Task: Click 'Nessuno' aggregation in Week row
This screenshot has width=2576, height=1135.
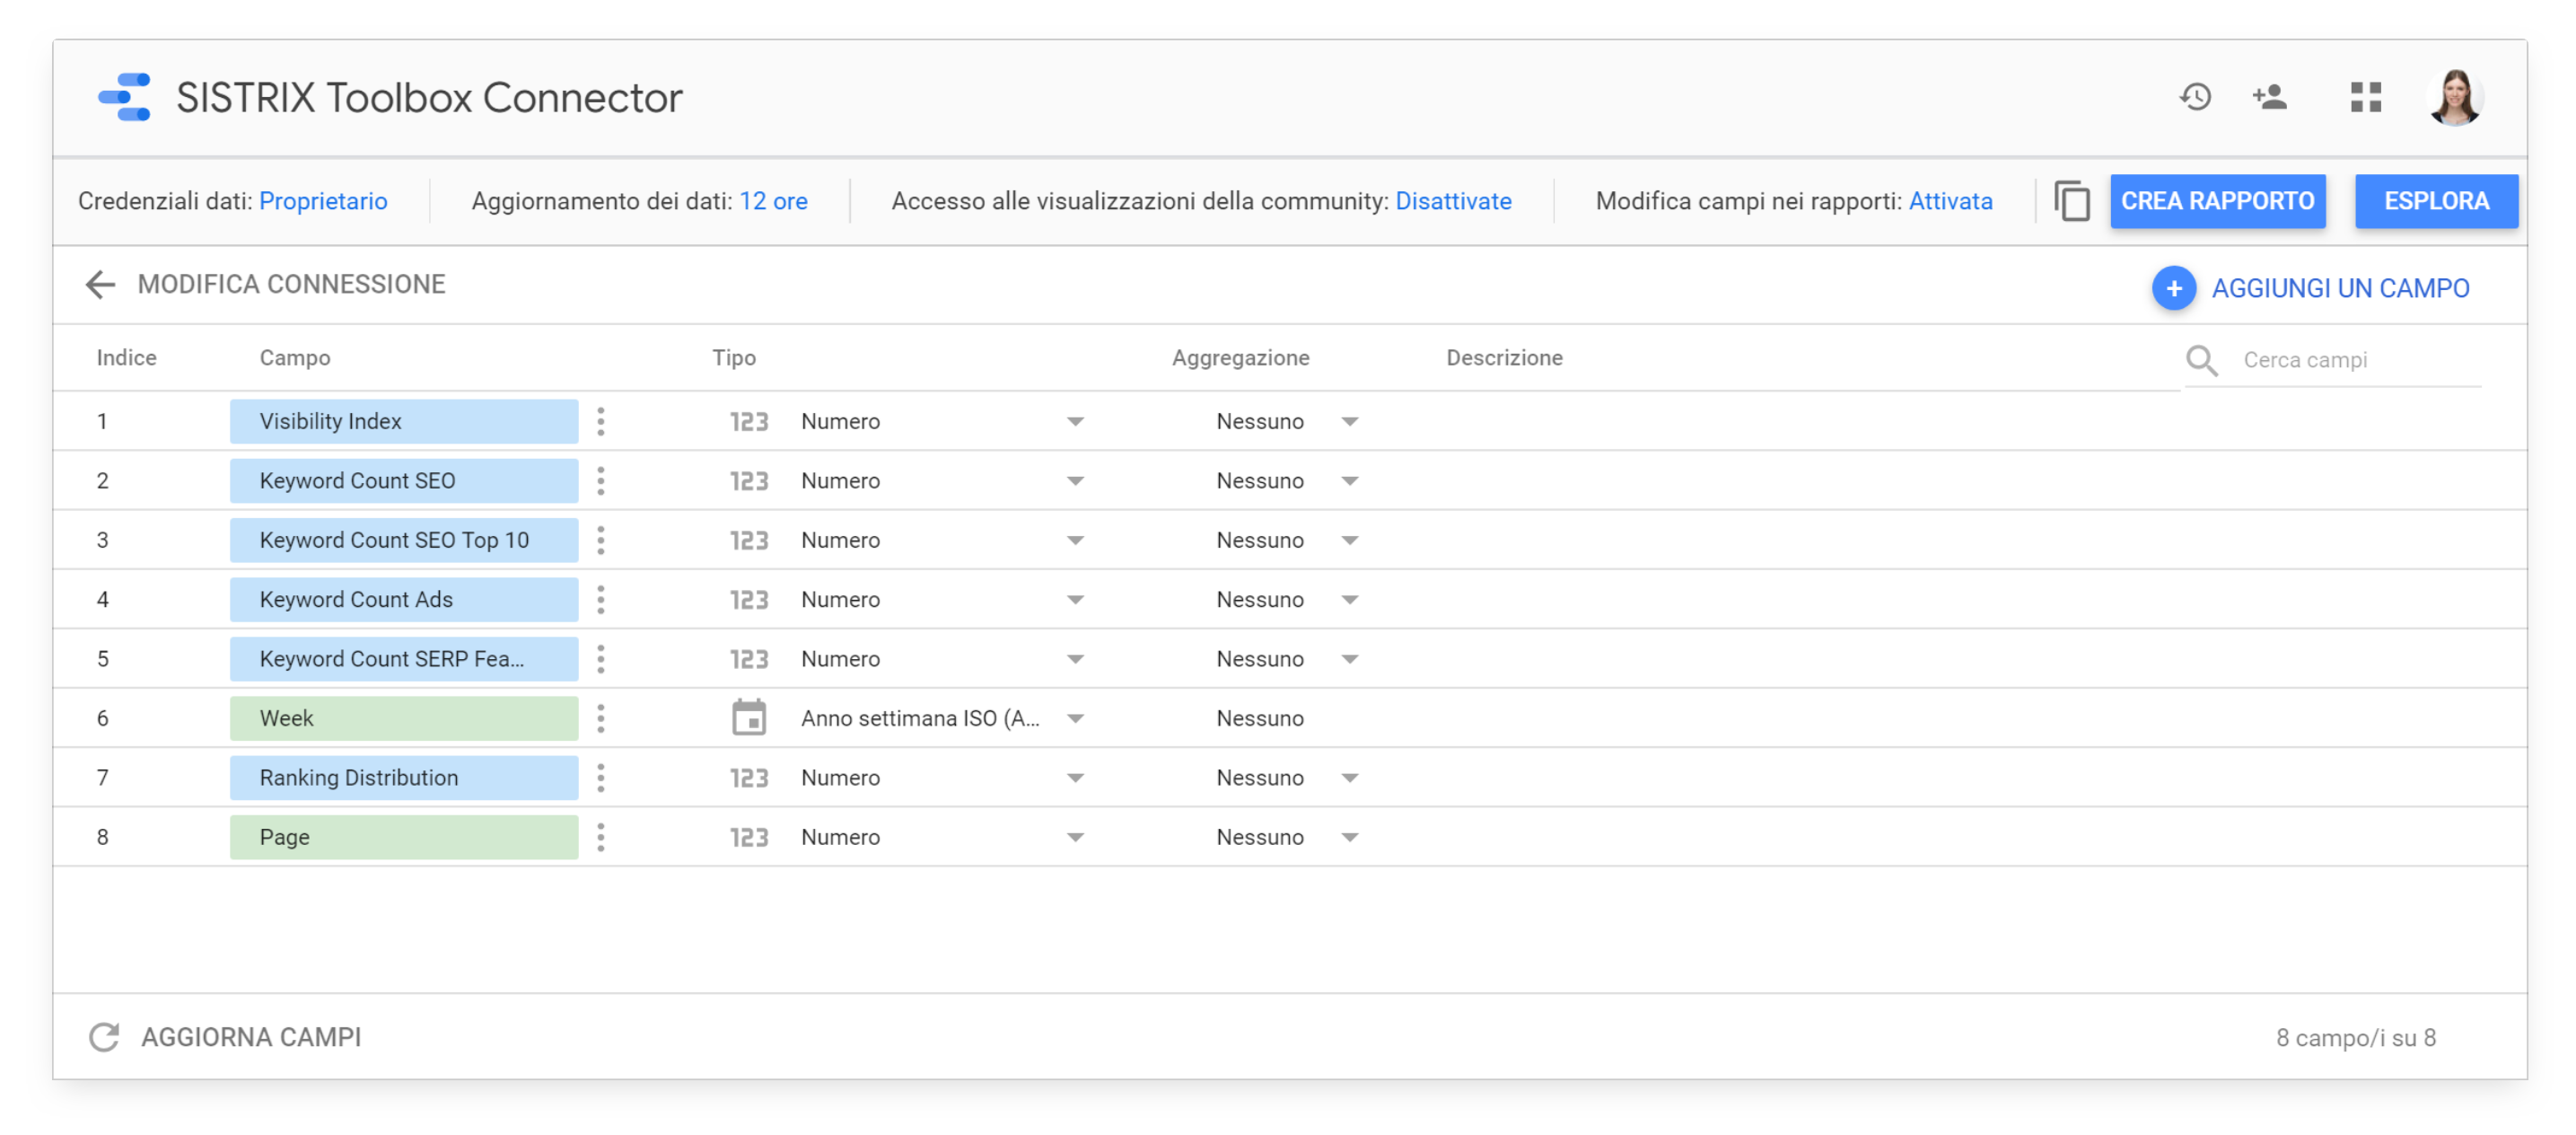Action: pyautogui.click(x=1260, y=718)
